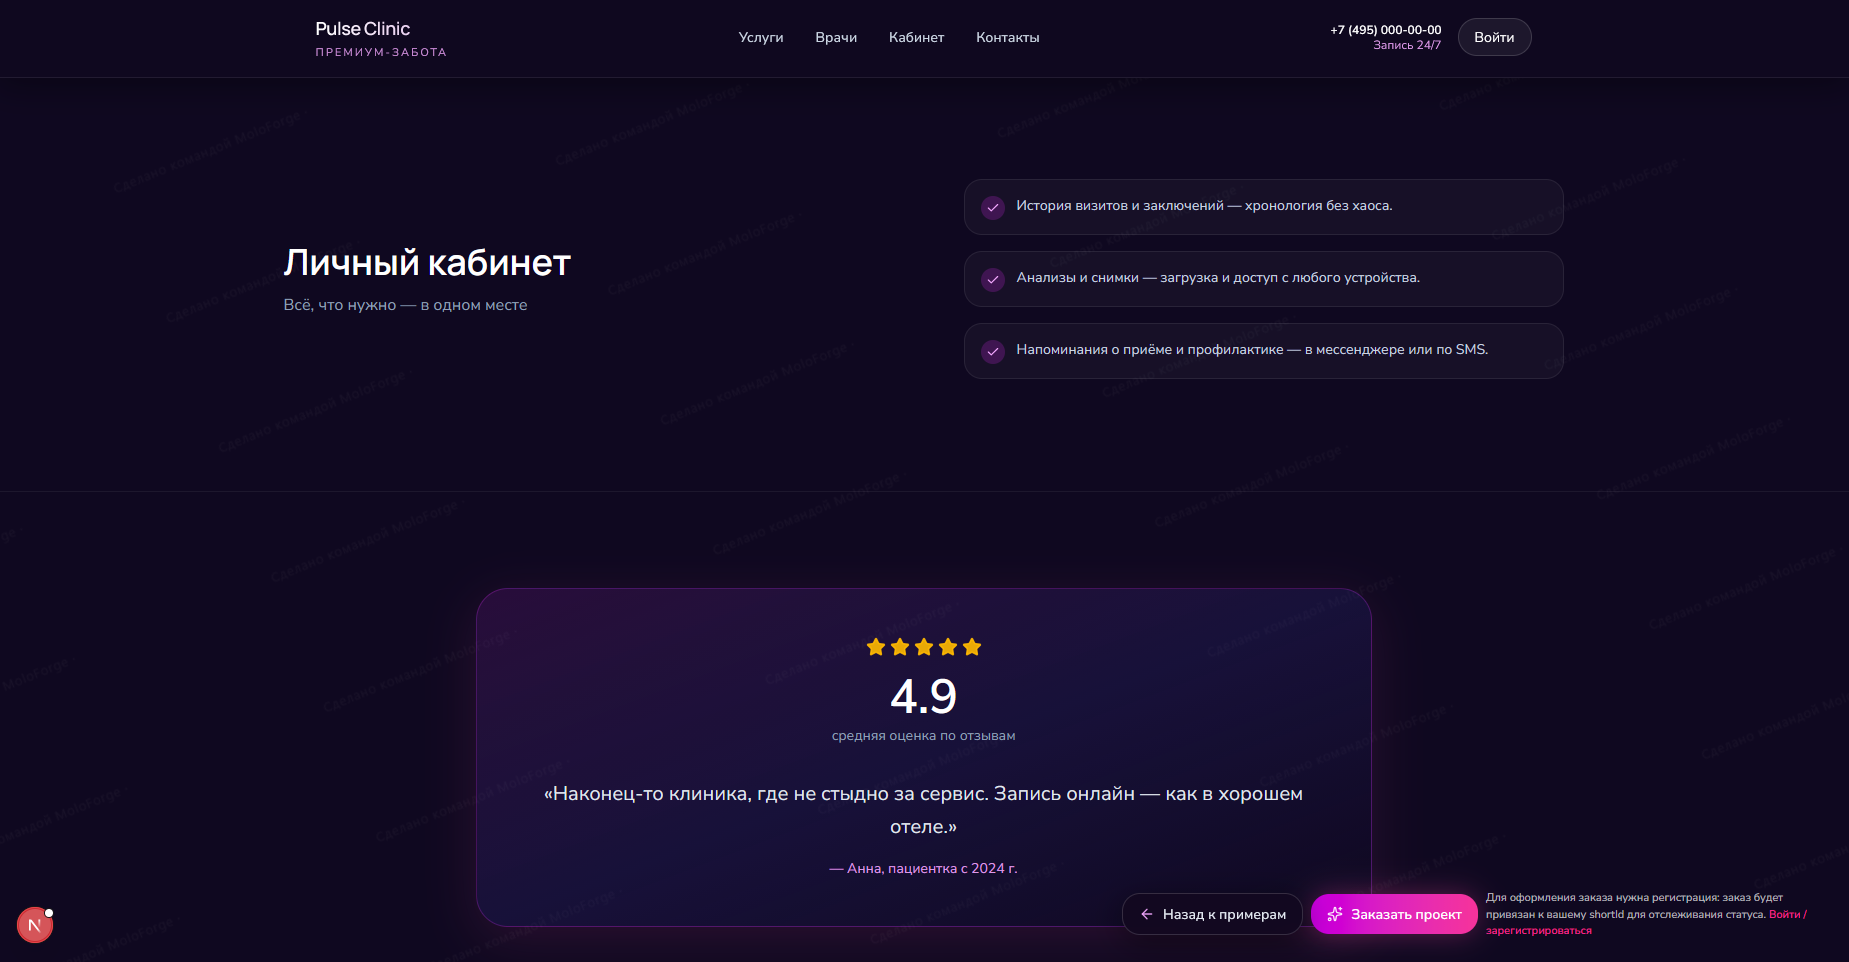The image size is (1849, 962).
Task: Click the "Личный кабинет" heading
Action: click(x=427, y=262)
